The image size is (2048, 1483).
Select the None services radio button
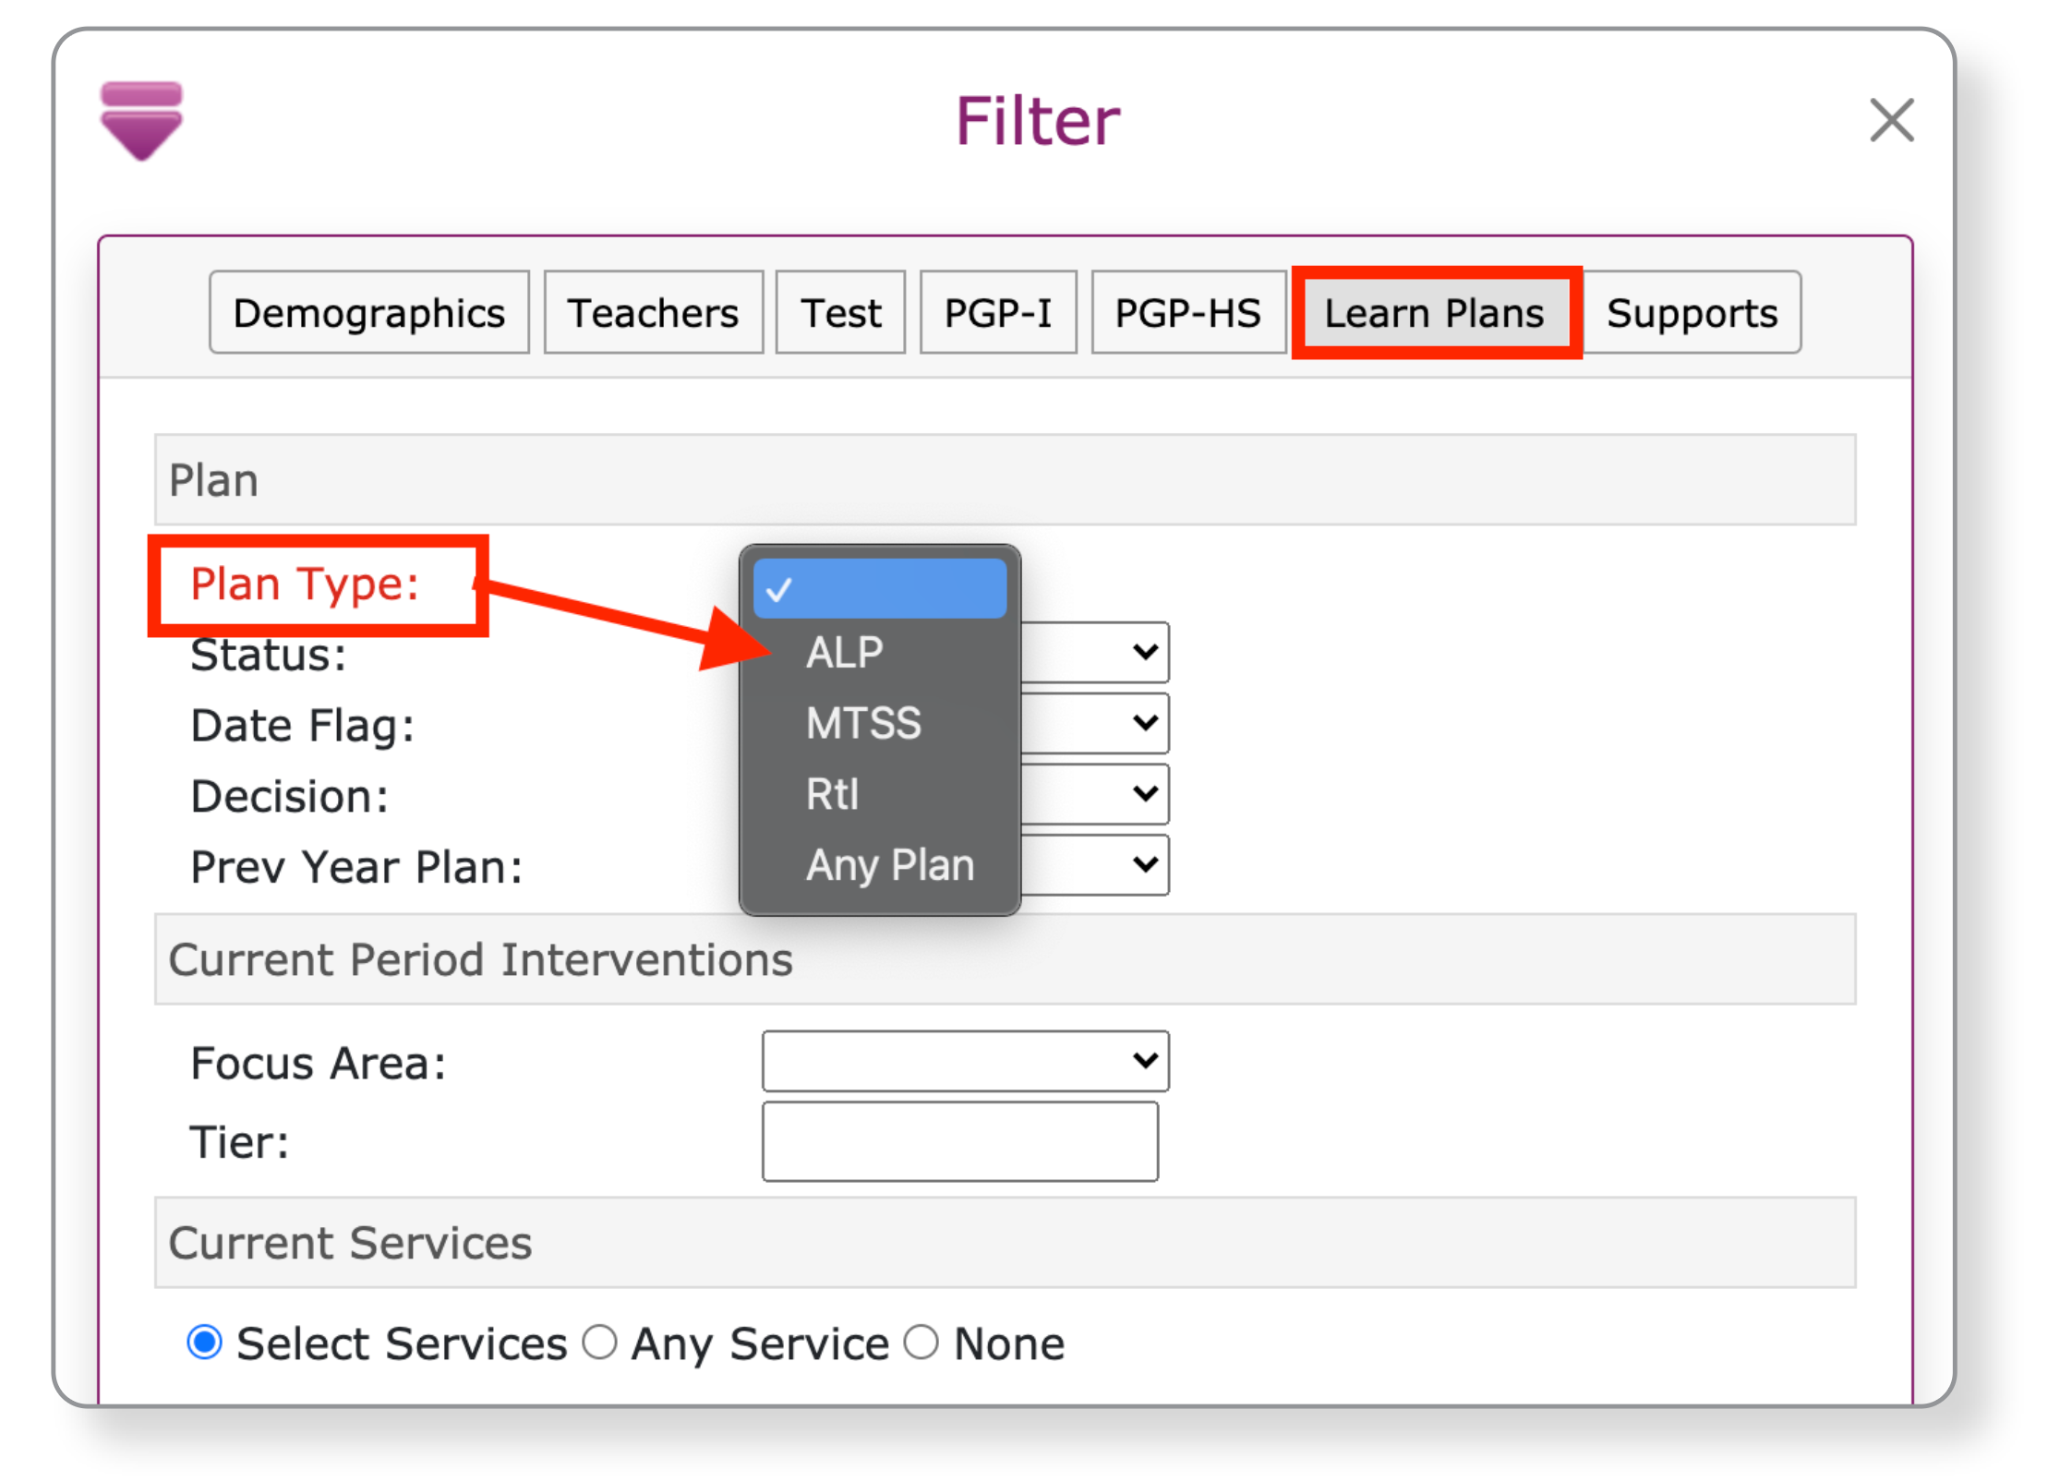(x=921, y=1342)
